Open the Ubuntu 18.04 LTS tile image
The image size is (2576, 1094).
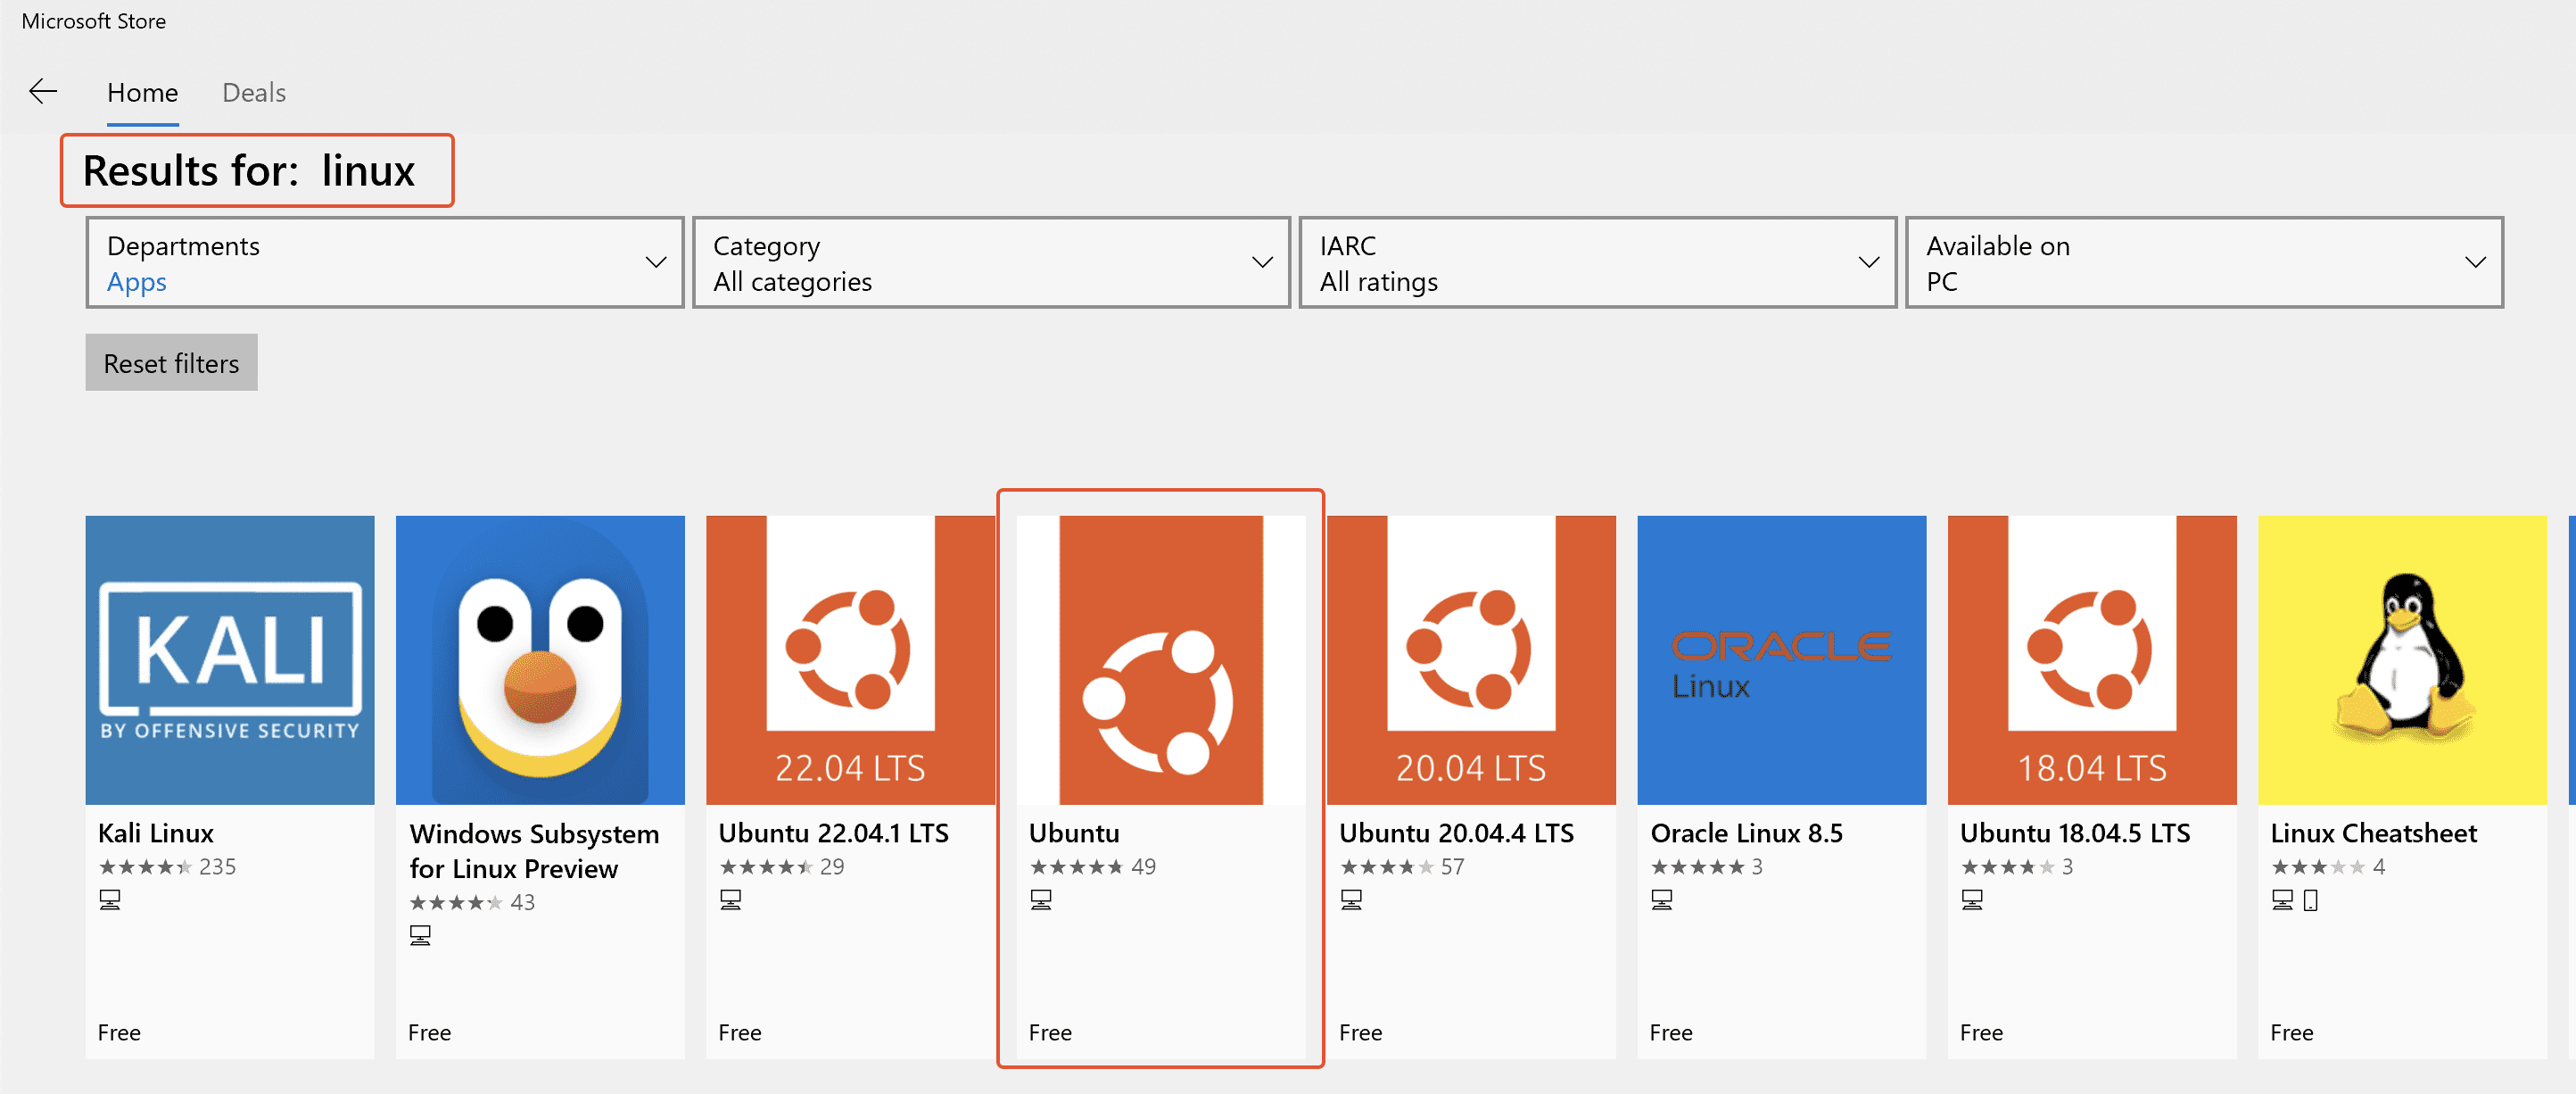[2092, 660]
